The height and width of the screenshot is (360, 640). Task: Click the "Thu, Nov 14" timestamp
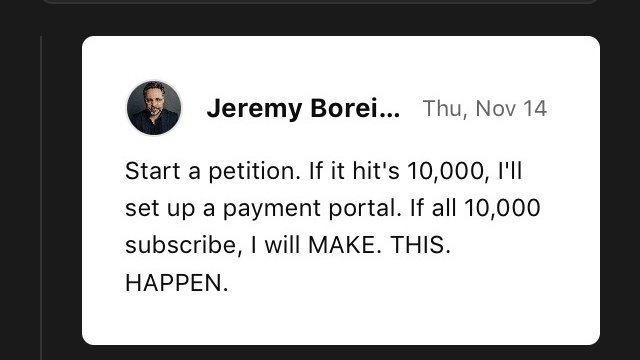pyautogui.click(x=484, y=109)
